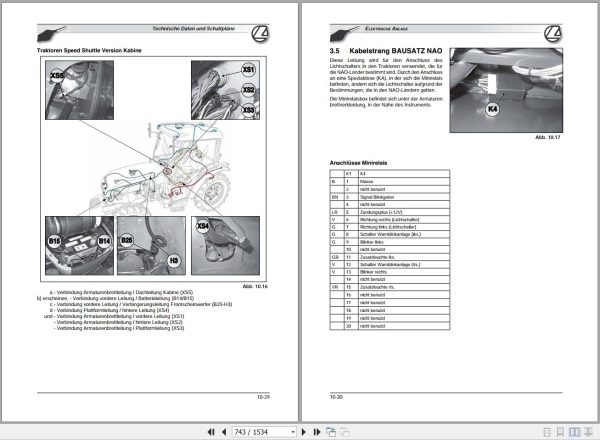Click the legend line ending '(XS4)'
The image size is (600, 440).
click(109, 310)
